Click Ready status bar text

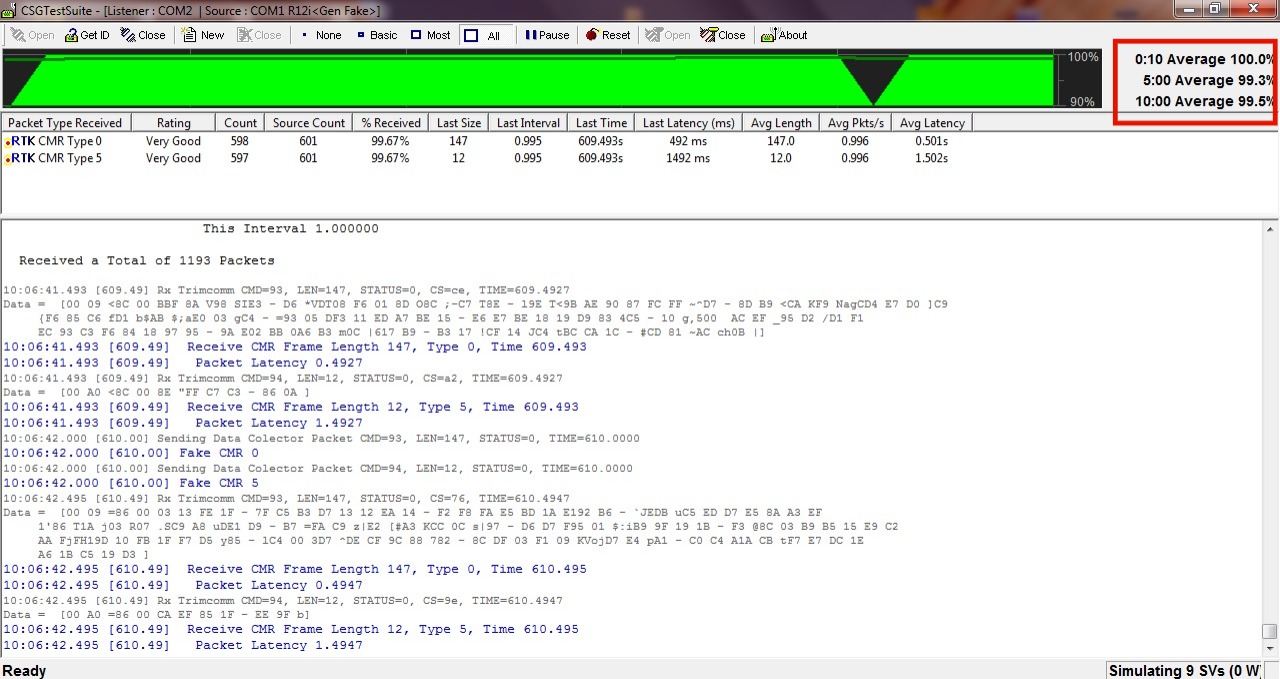25,671
